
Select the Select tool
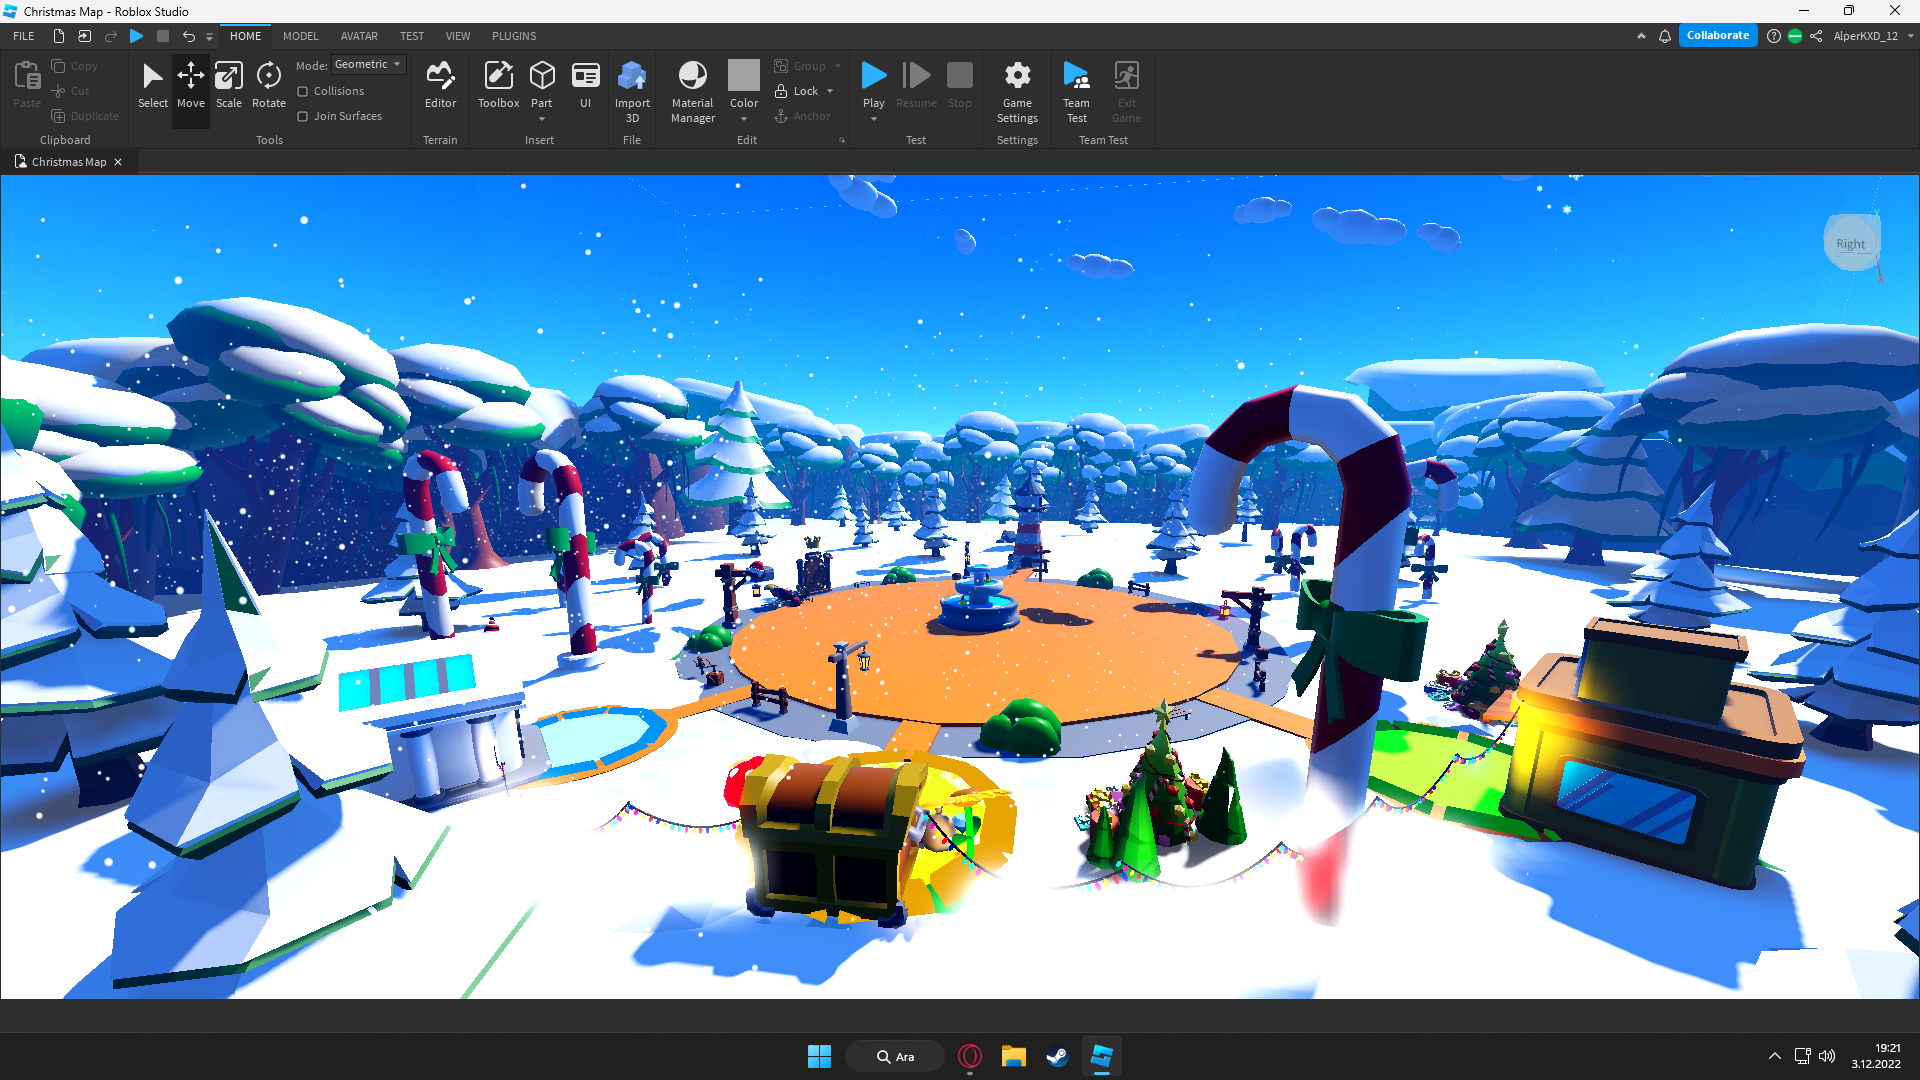pos(152,85)
